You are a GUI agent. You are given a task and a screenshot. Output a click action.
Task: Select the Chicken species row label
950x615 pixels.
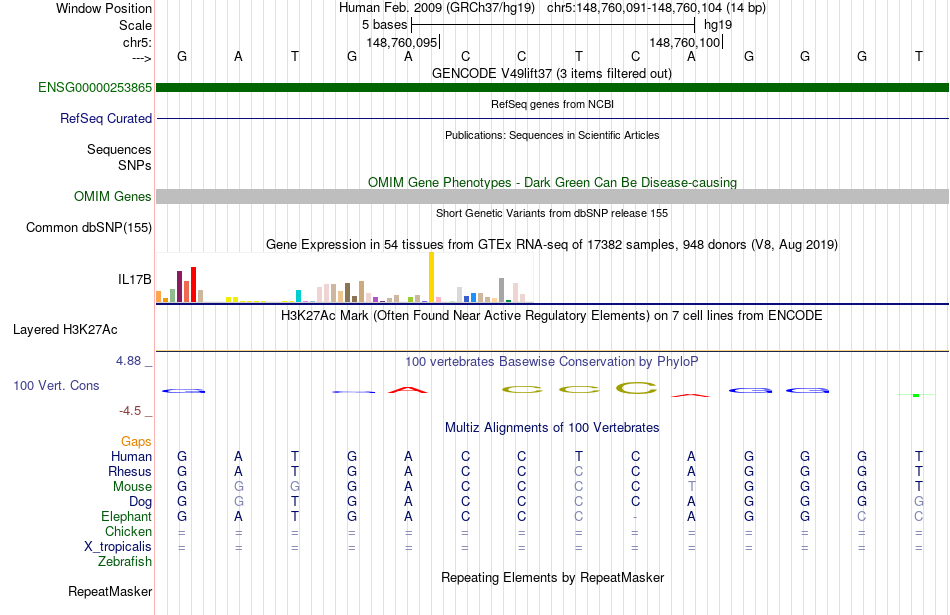(128, 531)
